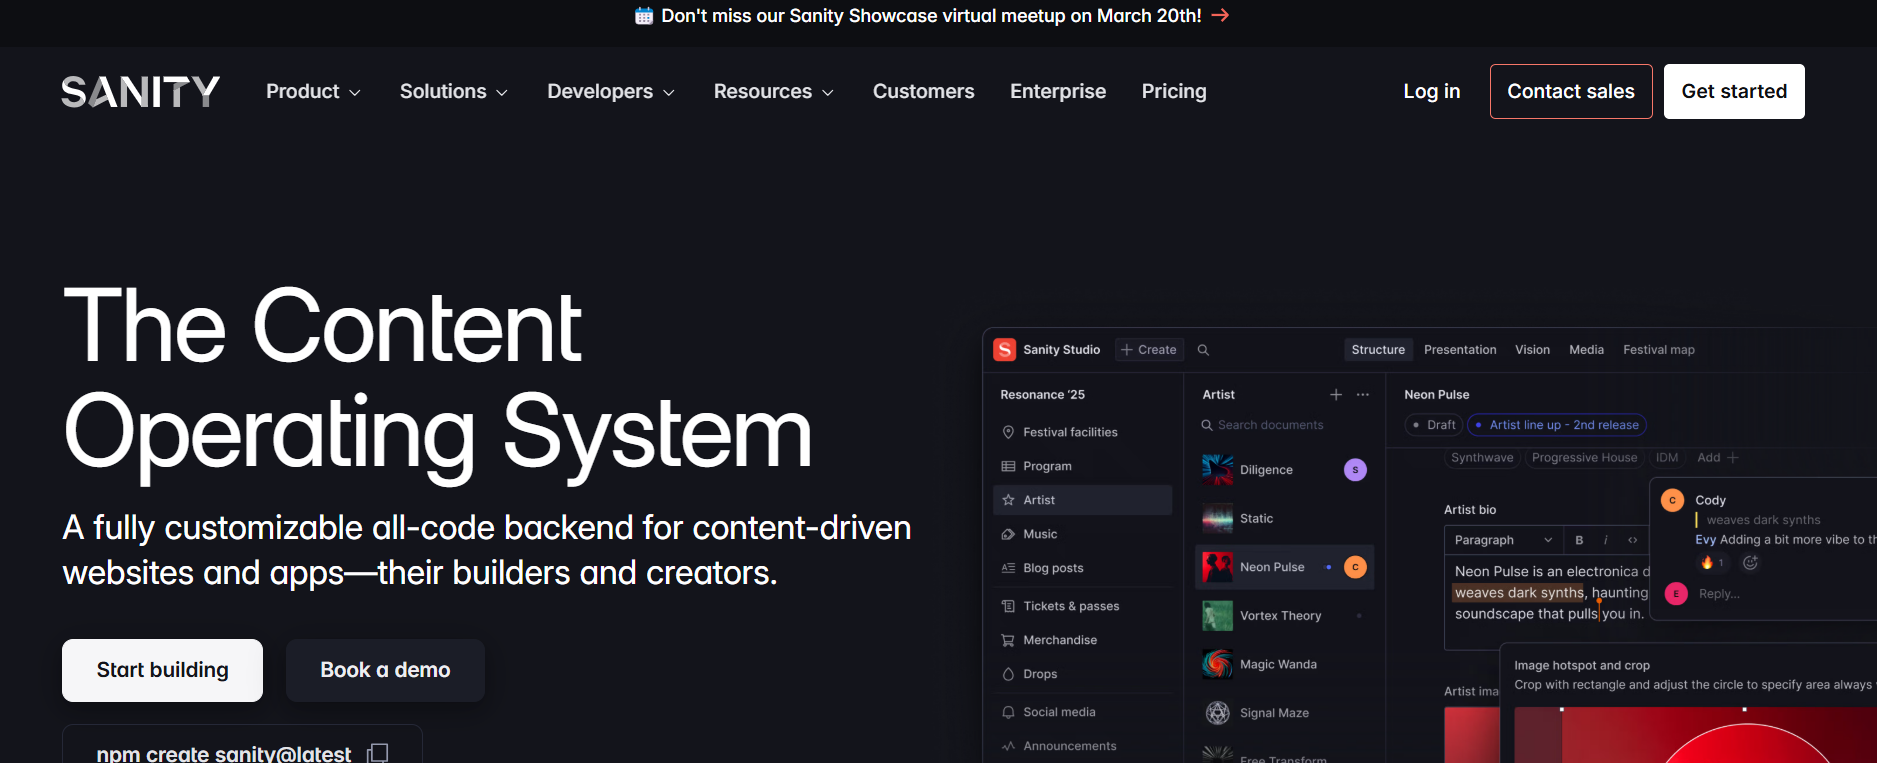Click the arrow after the meetup announcement

[1220, 15]
